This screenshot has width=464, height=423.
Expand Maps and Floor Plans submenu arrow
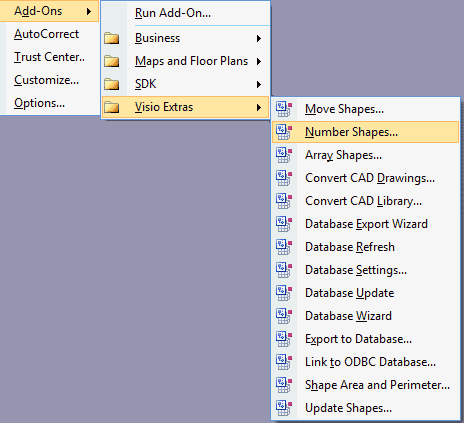tap(259, 61)
